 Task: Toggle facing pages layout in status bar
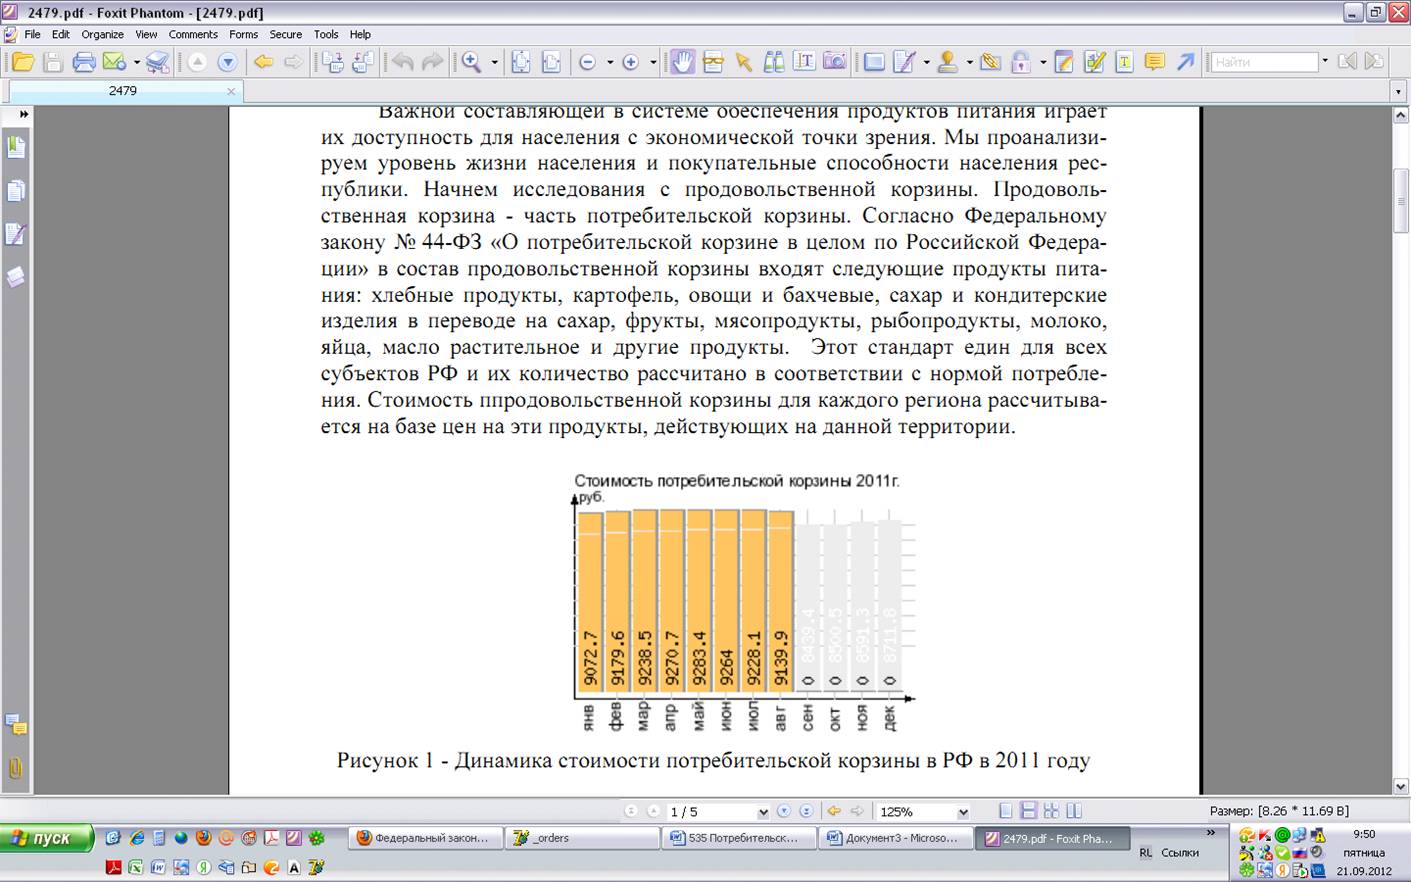pos(1051,811)
